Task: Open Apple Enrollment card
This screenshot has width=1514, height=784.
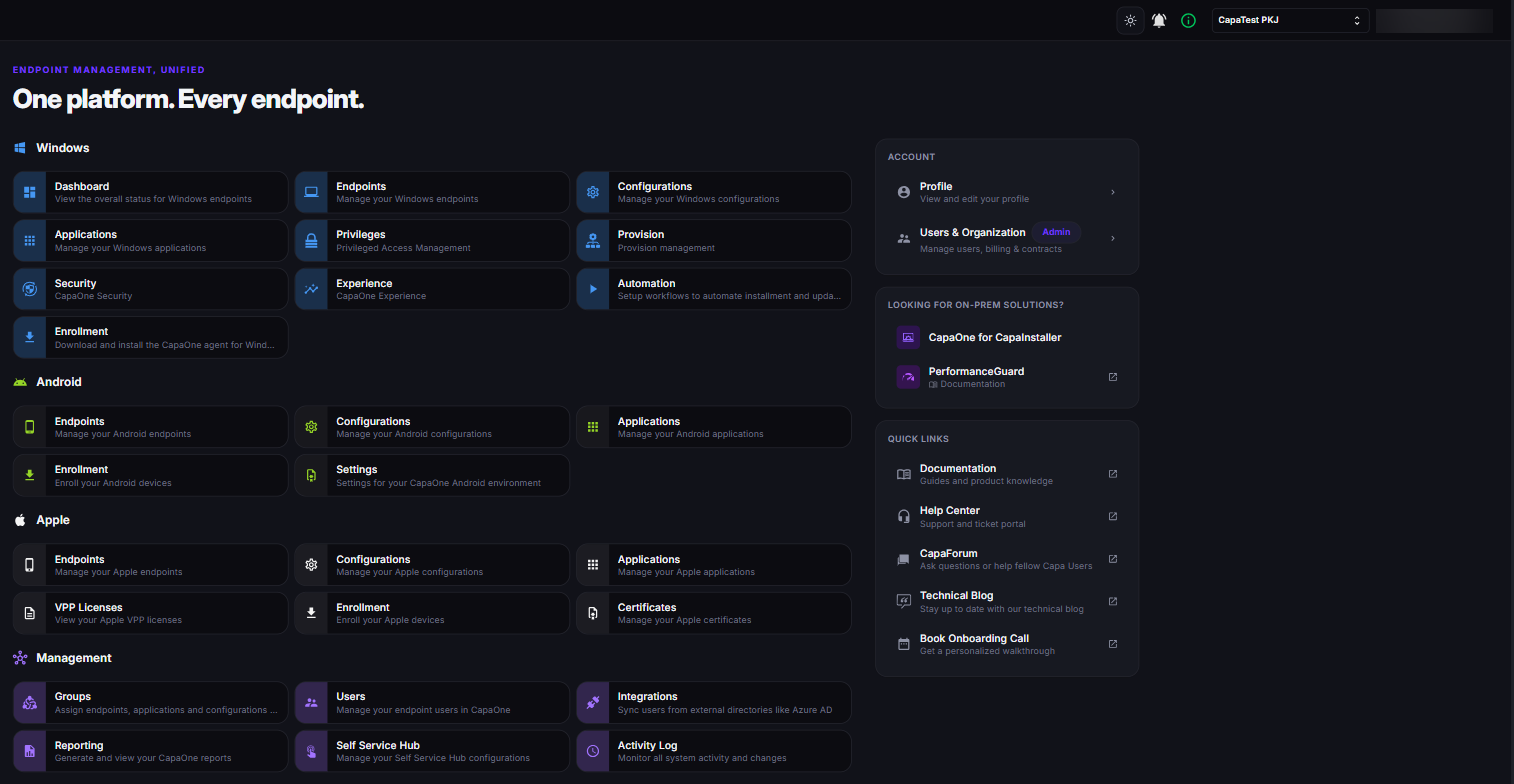Action: 432,613
